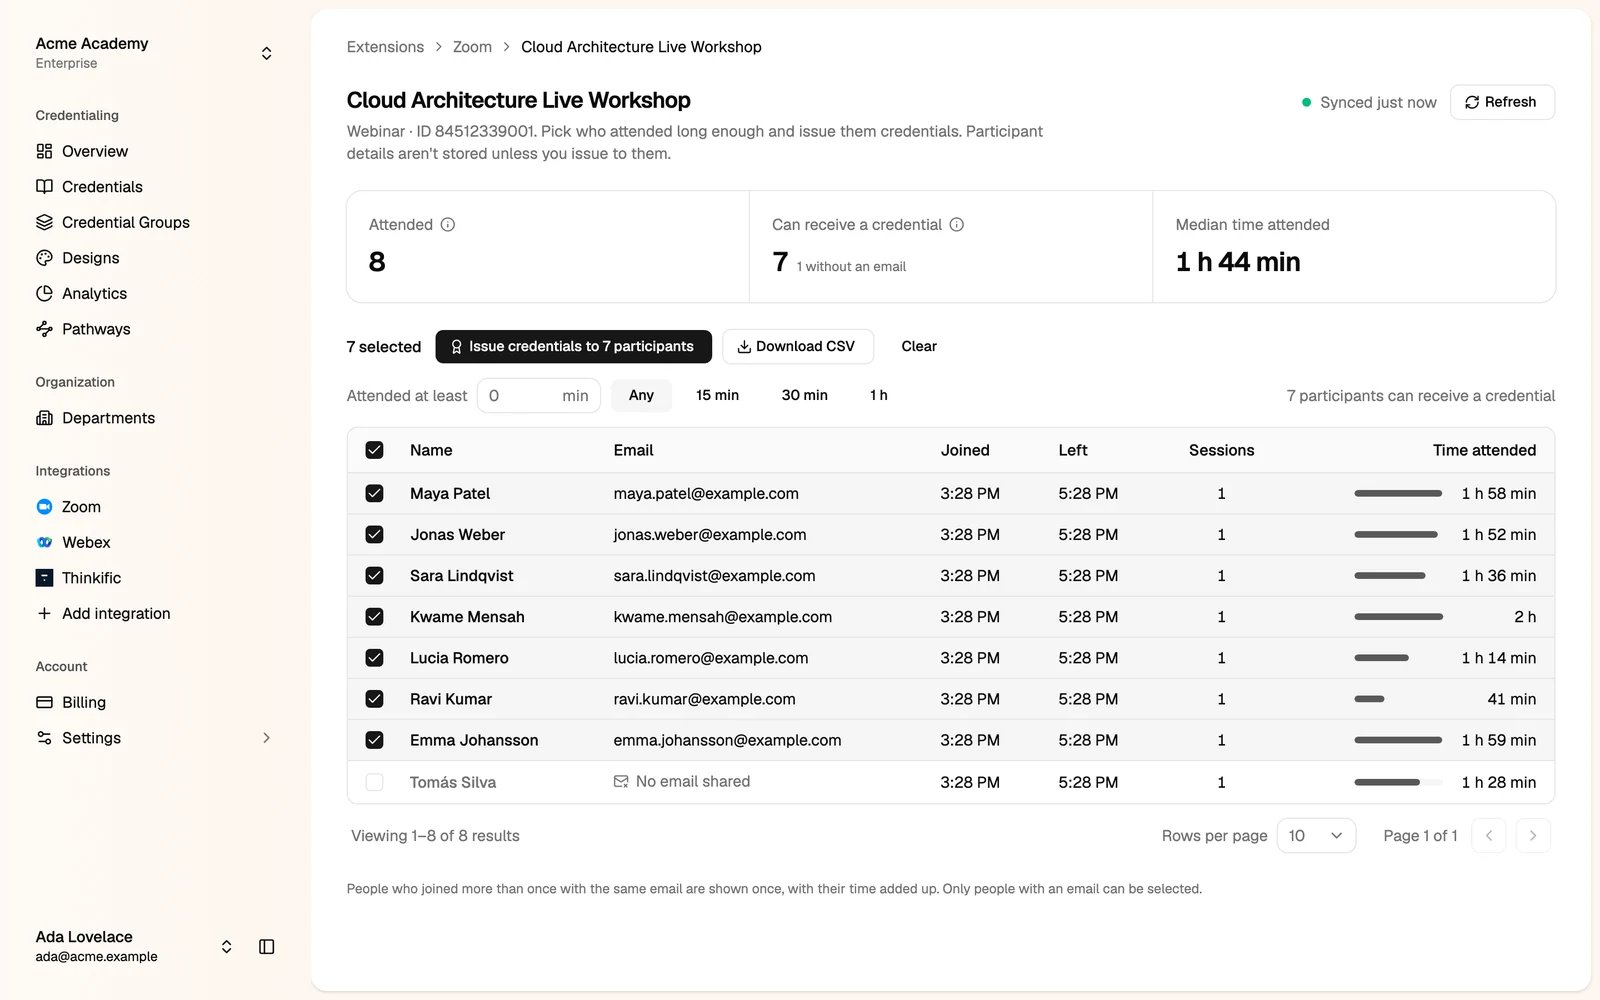Open Zoom breadcrumb link

(472, 47)
